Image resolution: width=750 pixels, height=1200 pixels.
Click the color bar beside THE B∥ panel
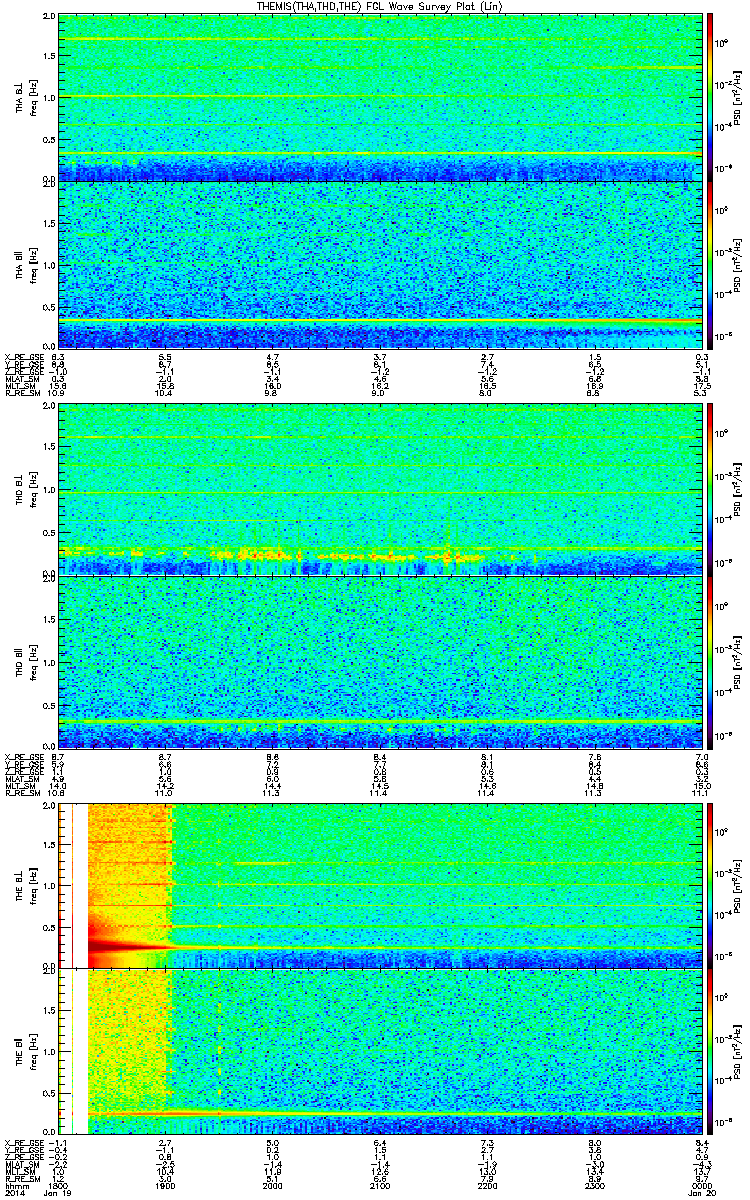(x=710, y=1051)
